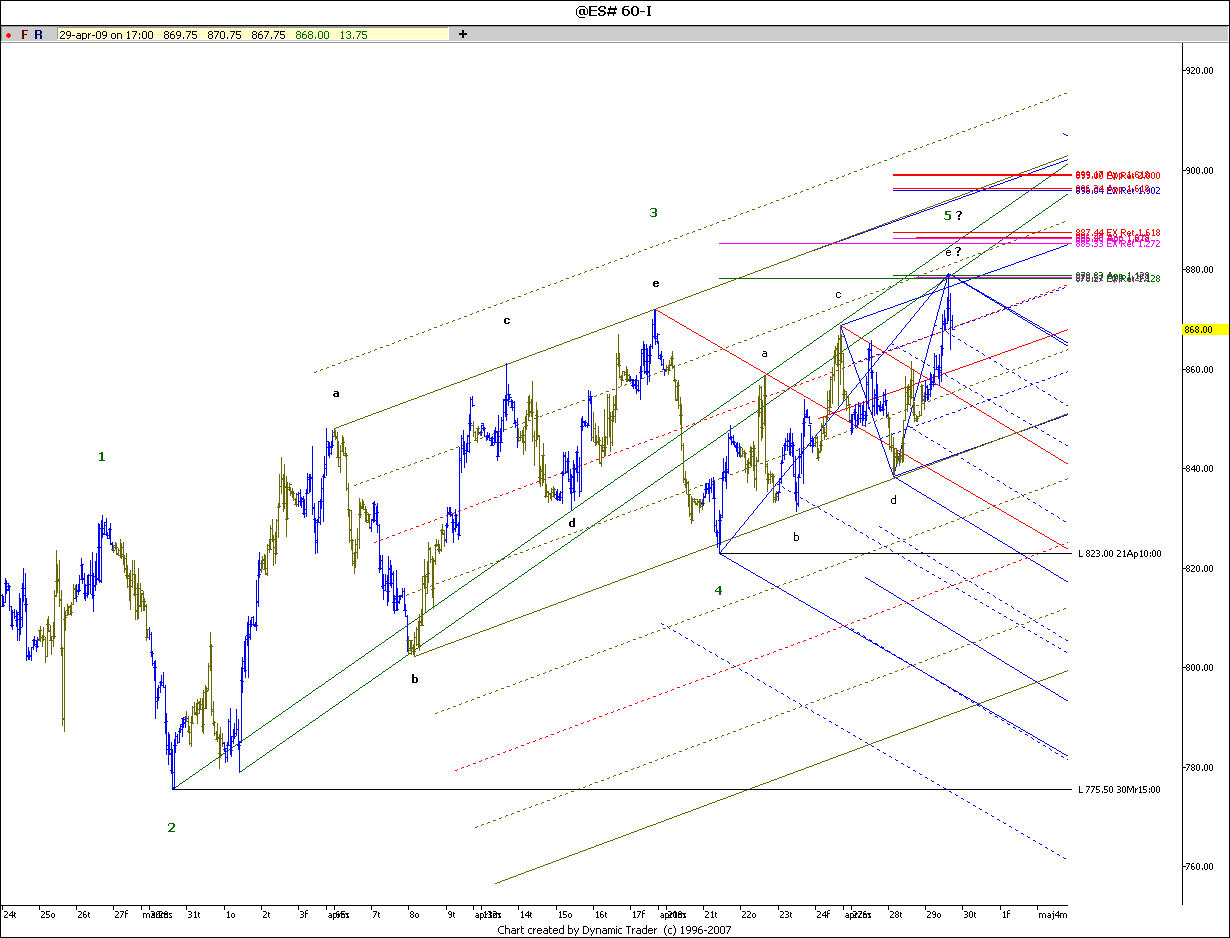Click the 29-apr-09 on 17:00 bar date
This screenshot has width=1230, height=938.
coord(106,34)
